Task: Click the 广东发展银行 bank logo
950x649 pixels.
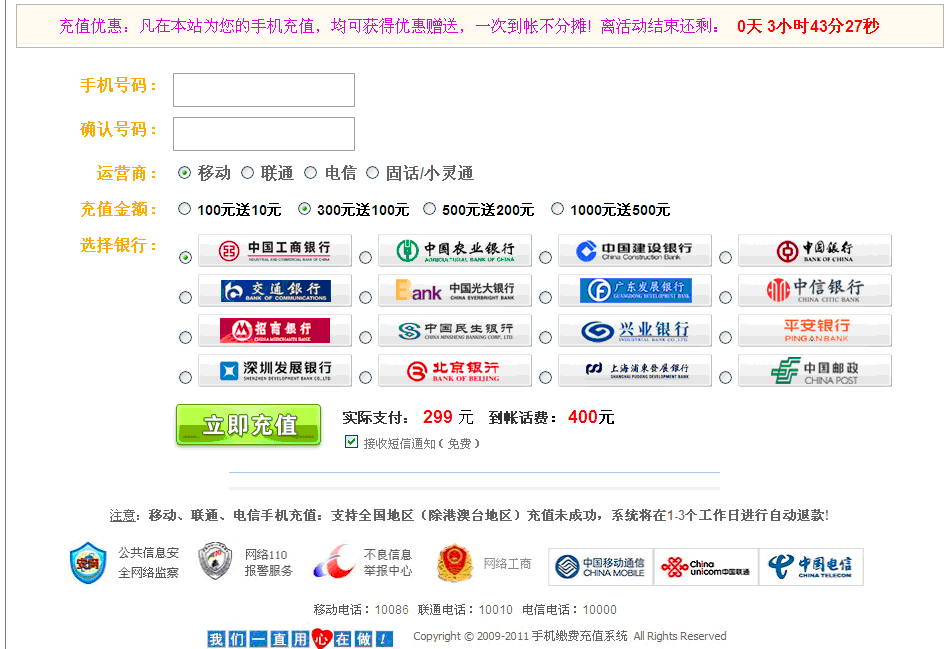Action: coord(634,290)
